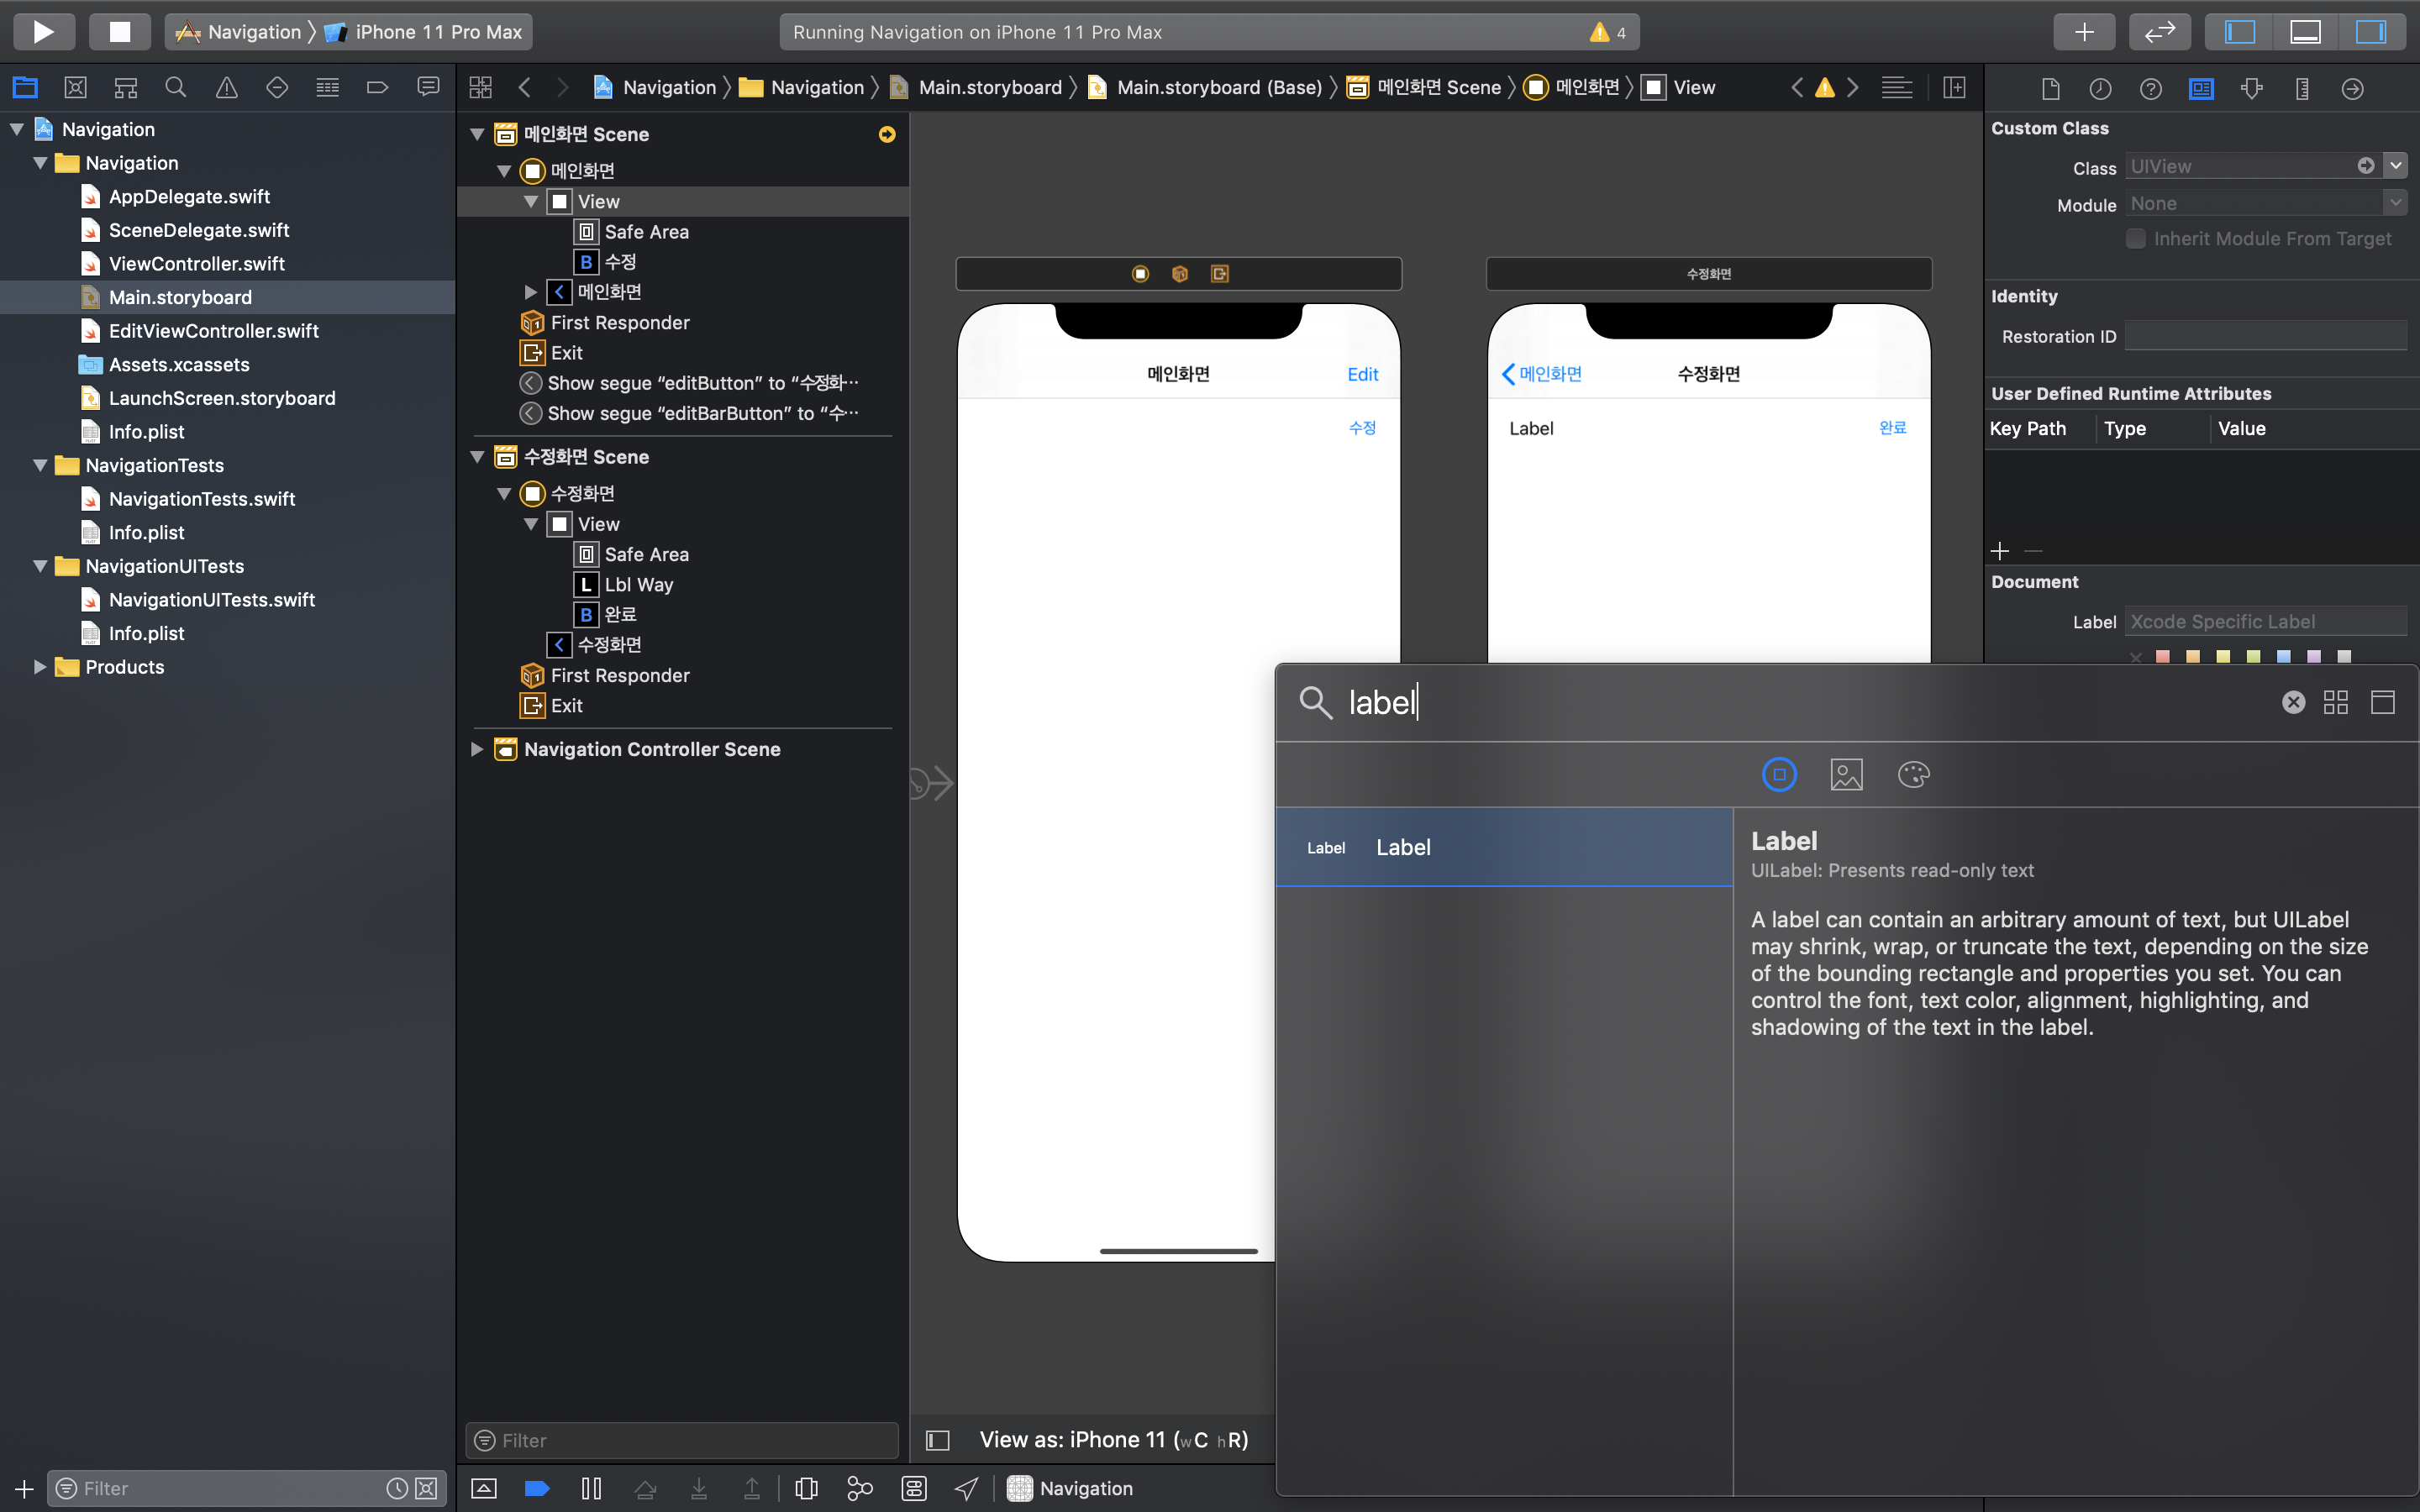Click the Run (play) button
The width and height of the screenshot is (2420, 1512).
(43, 32)
